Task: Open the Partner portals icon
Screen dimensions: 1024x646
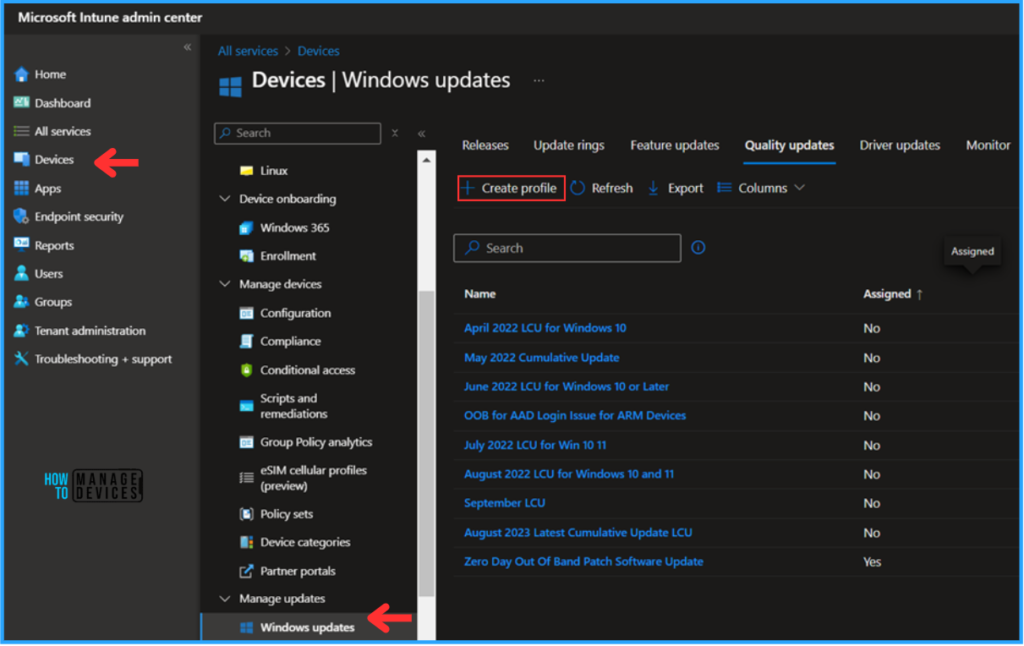Action: click(246, 571)
